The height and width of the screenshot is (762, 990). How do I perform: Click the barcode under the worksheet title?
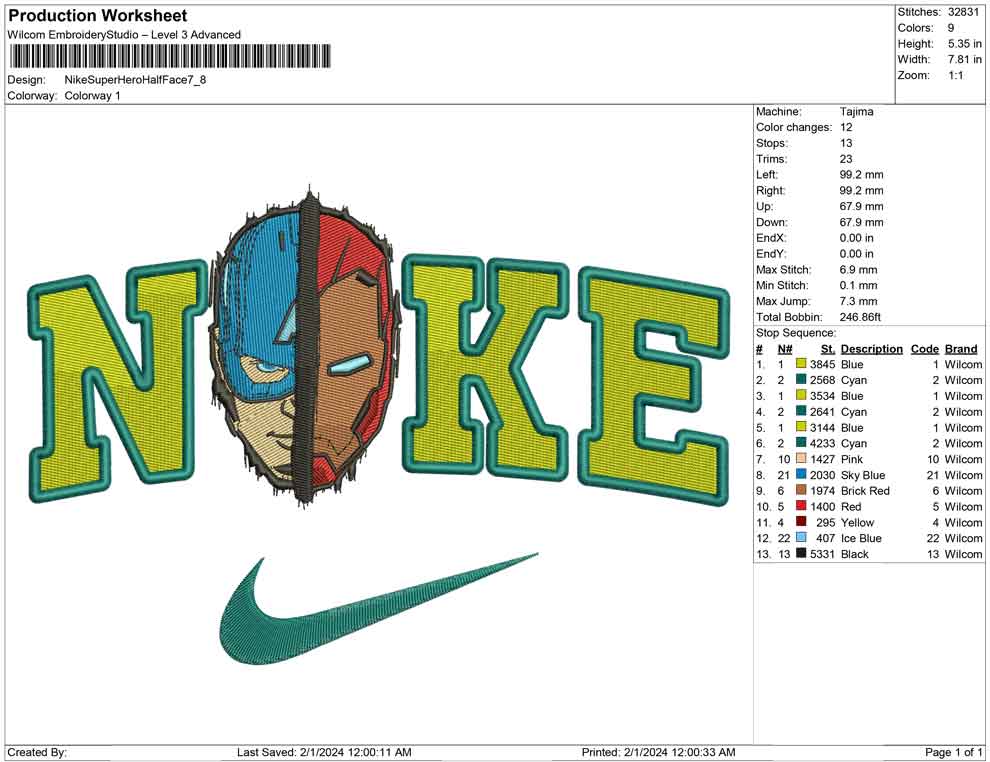click(169, 56)
